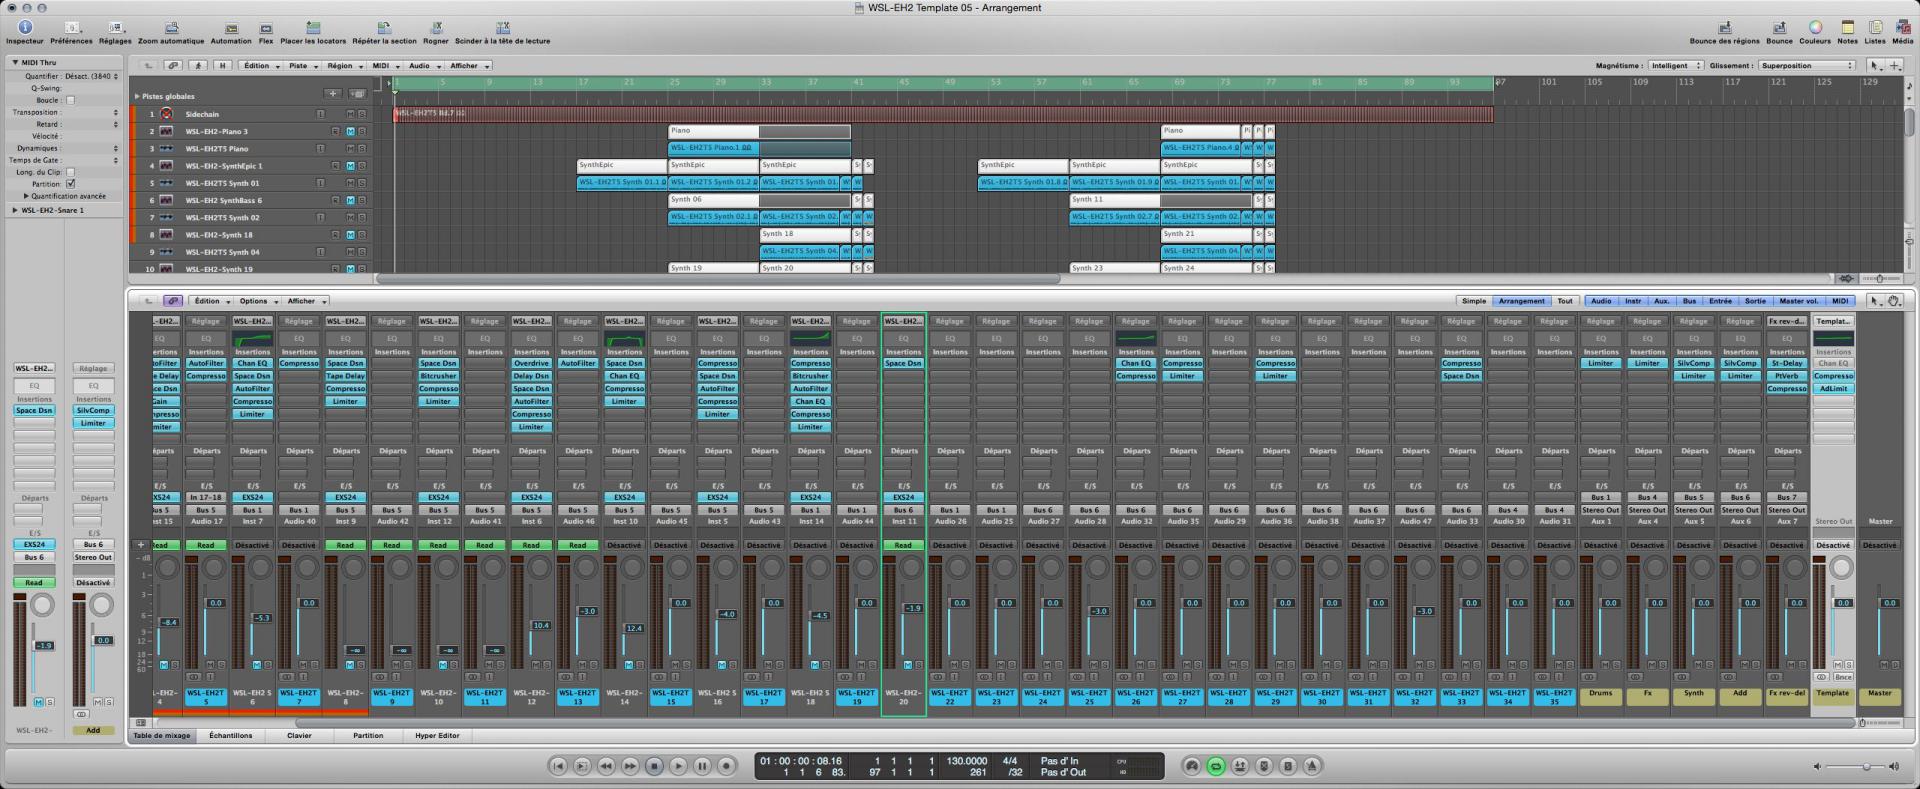Click Répéter la section icon
The image size is (1920, 789).
click(384, 28)
